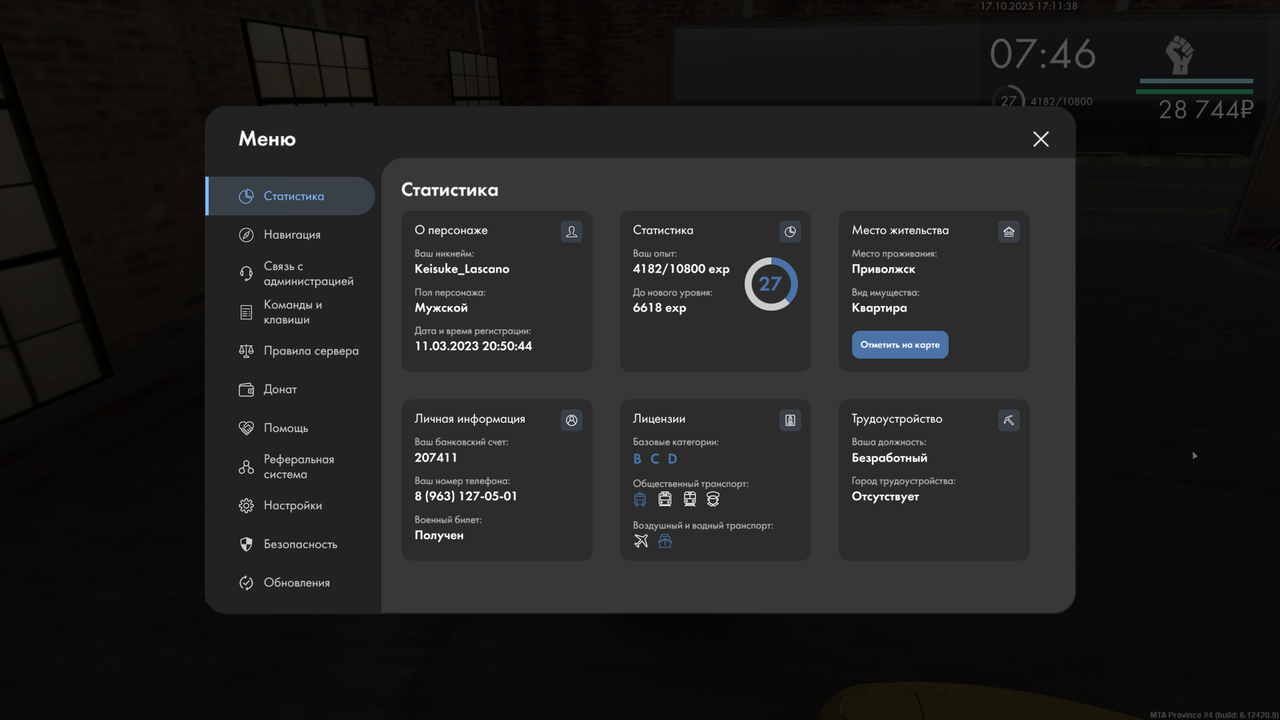Click the ship license icon
Image resolution: width=1280 pixels, height=720 pixels.
[x=665, y=541]
